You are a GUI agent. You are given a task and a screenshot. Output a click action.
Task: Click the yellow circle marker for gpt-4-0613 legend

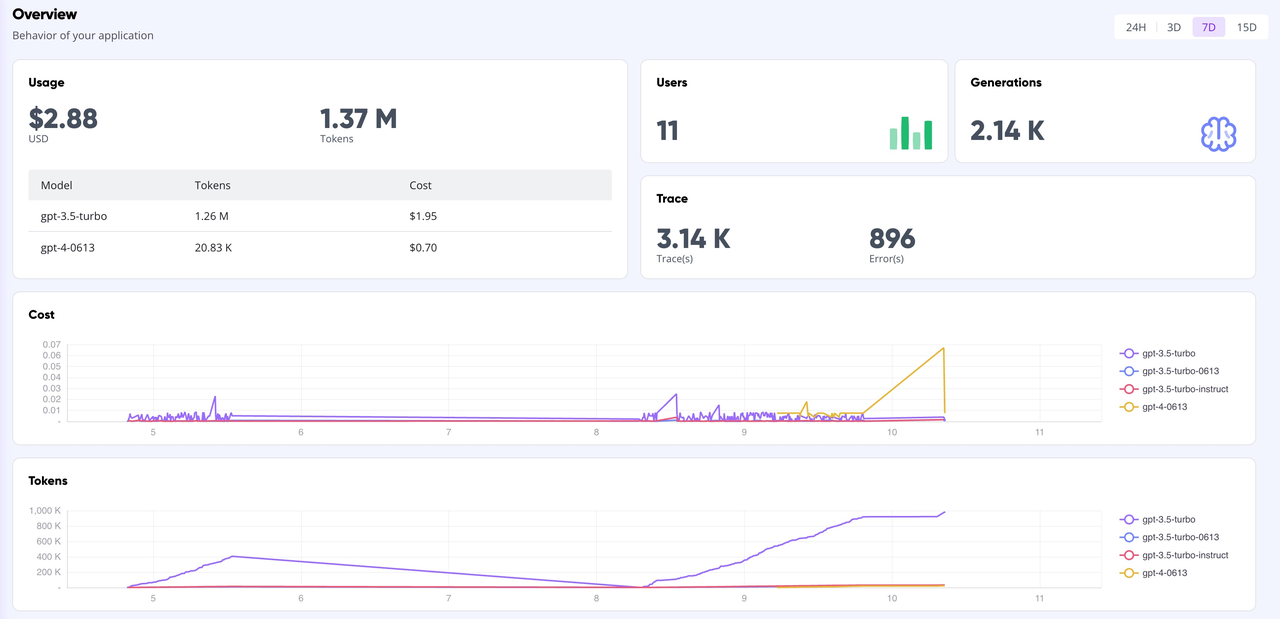click(x=1131, y=406)
